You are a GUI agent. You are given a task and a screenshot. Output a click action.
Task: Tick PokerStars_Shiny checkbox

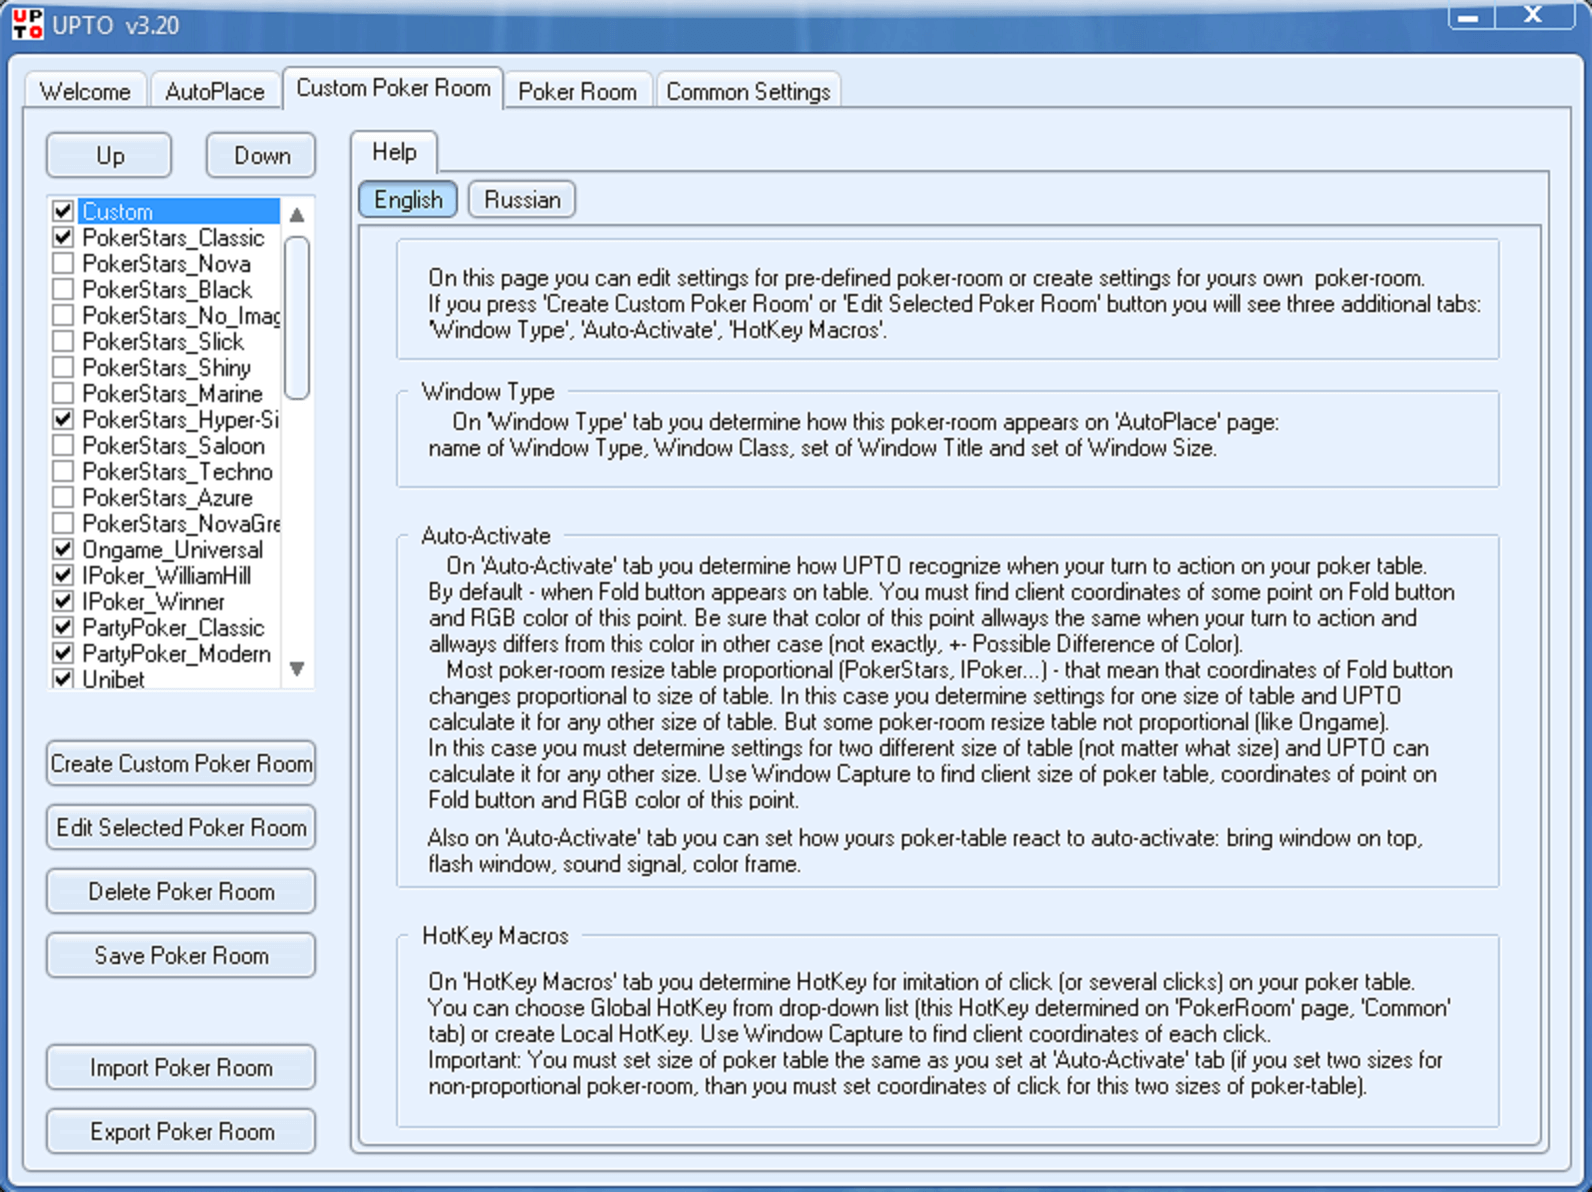pyautogui.click(x=63, y=367)
